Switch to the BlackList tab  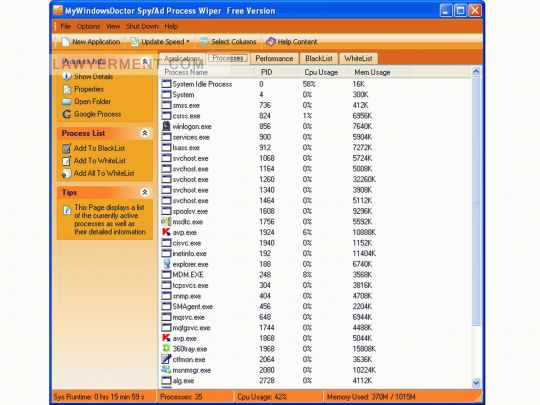click(319, 59)
